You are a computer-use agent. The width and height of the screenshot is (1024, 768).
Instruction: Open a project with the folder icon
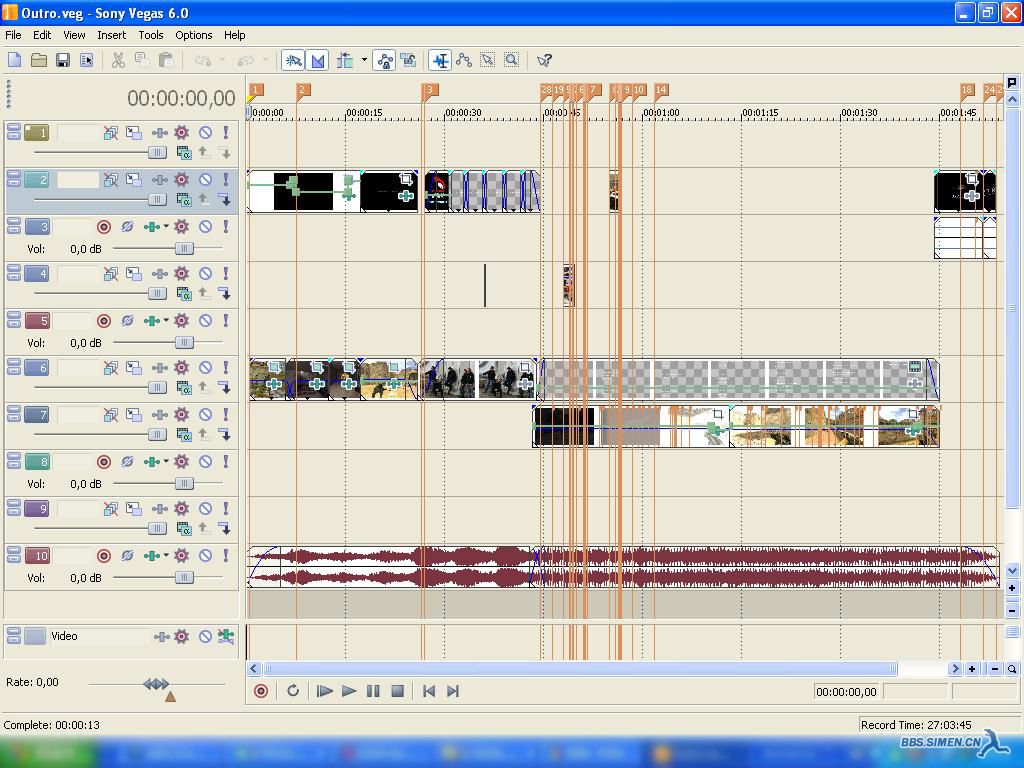coord(39,61)
